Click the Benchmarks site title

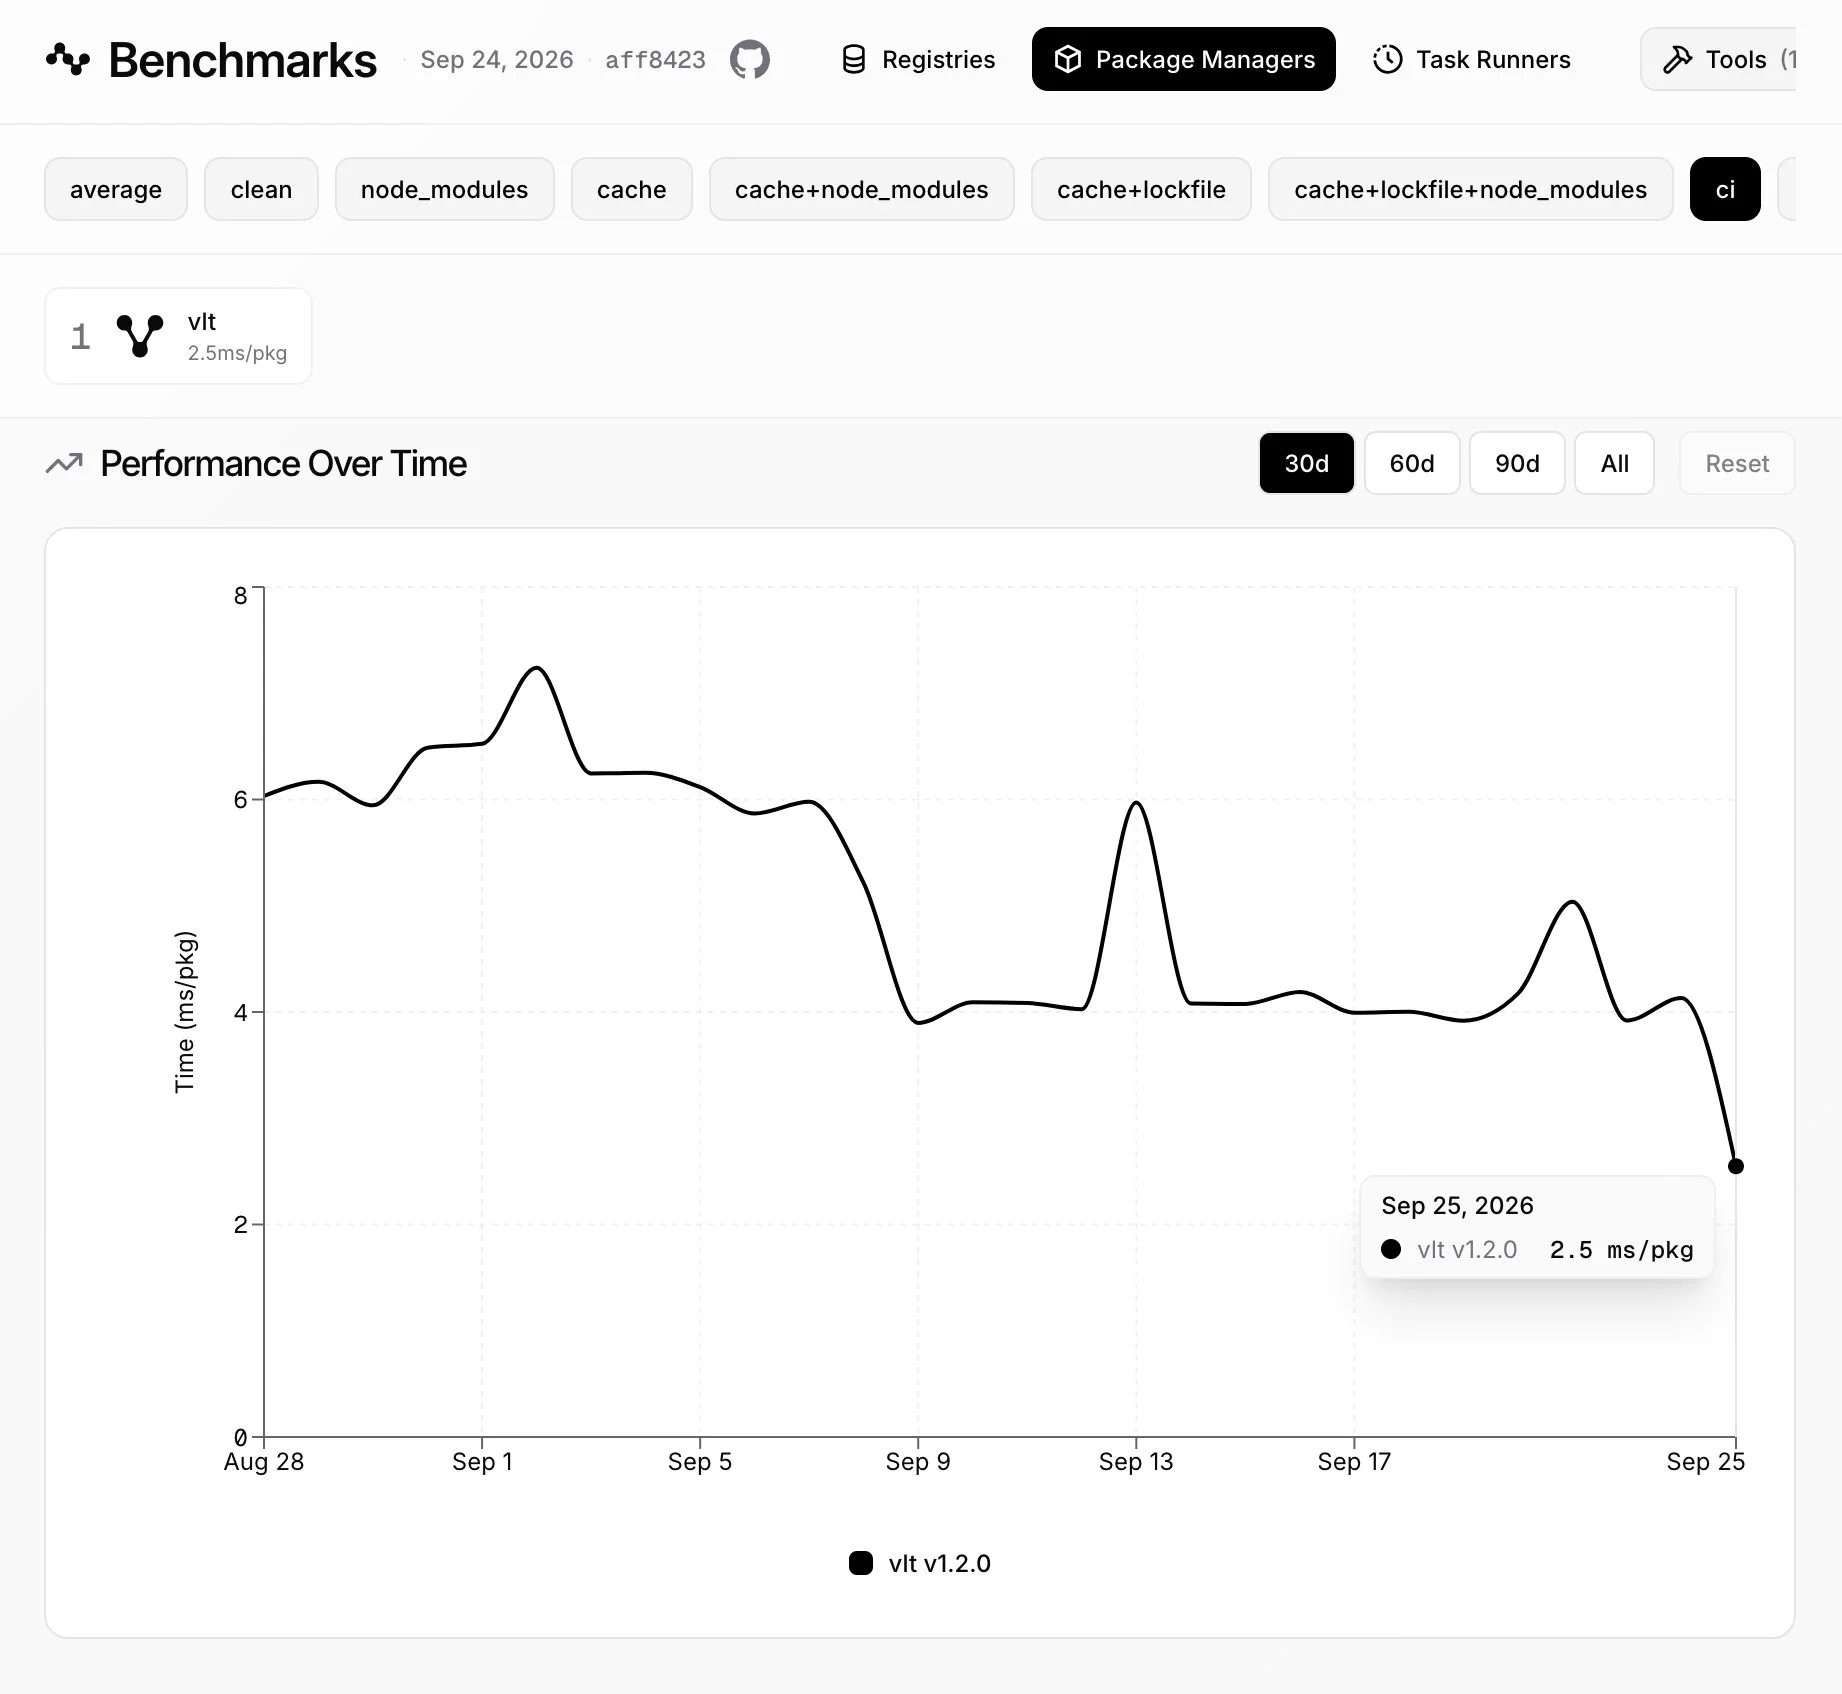click(243, 60)
